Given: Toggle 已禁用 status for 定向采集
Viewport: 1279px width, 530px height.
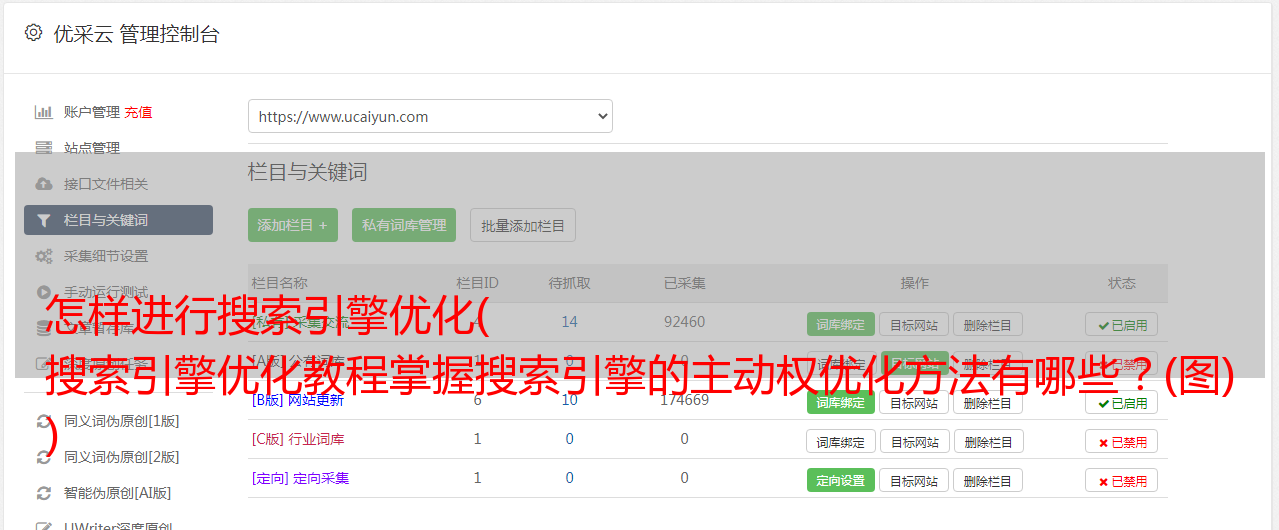Looking at the screenshot, I should point(1122,480).
